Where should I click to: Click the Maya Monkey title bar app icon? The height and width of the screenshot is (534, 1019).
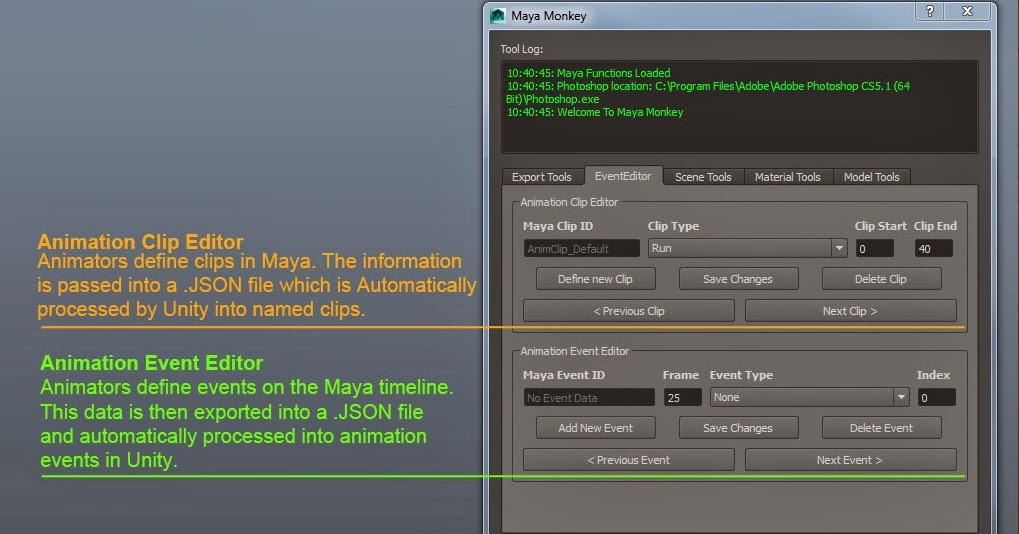pos(498,16)
